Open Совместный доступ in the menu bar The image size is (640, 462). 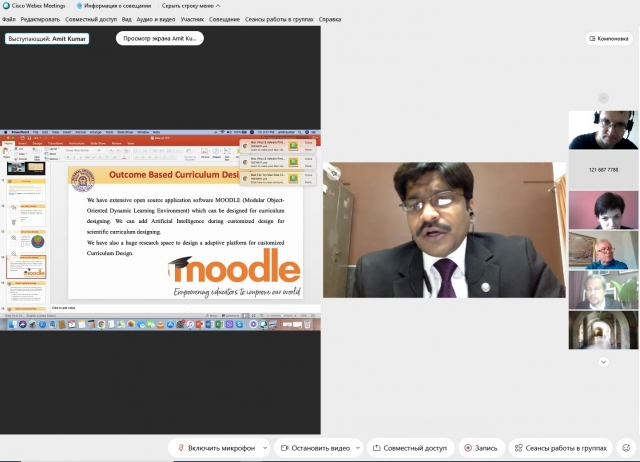(x=91, y=19)
